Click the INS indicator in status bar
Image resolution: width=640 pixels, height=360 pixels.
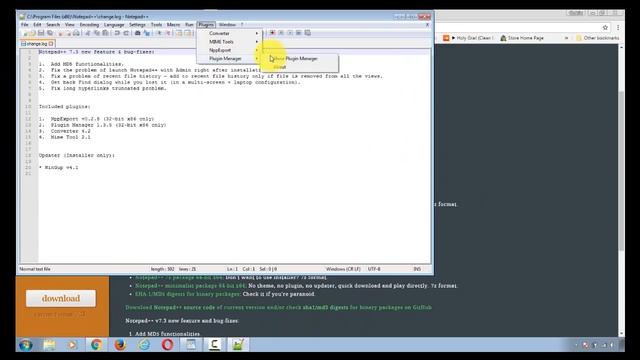coord(417,269)
